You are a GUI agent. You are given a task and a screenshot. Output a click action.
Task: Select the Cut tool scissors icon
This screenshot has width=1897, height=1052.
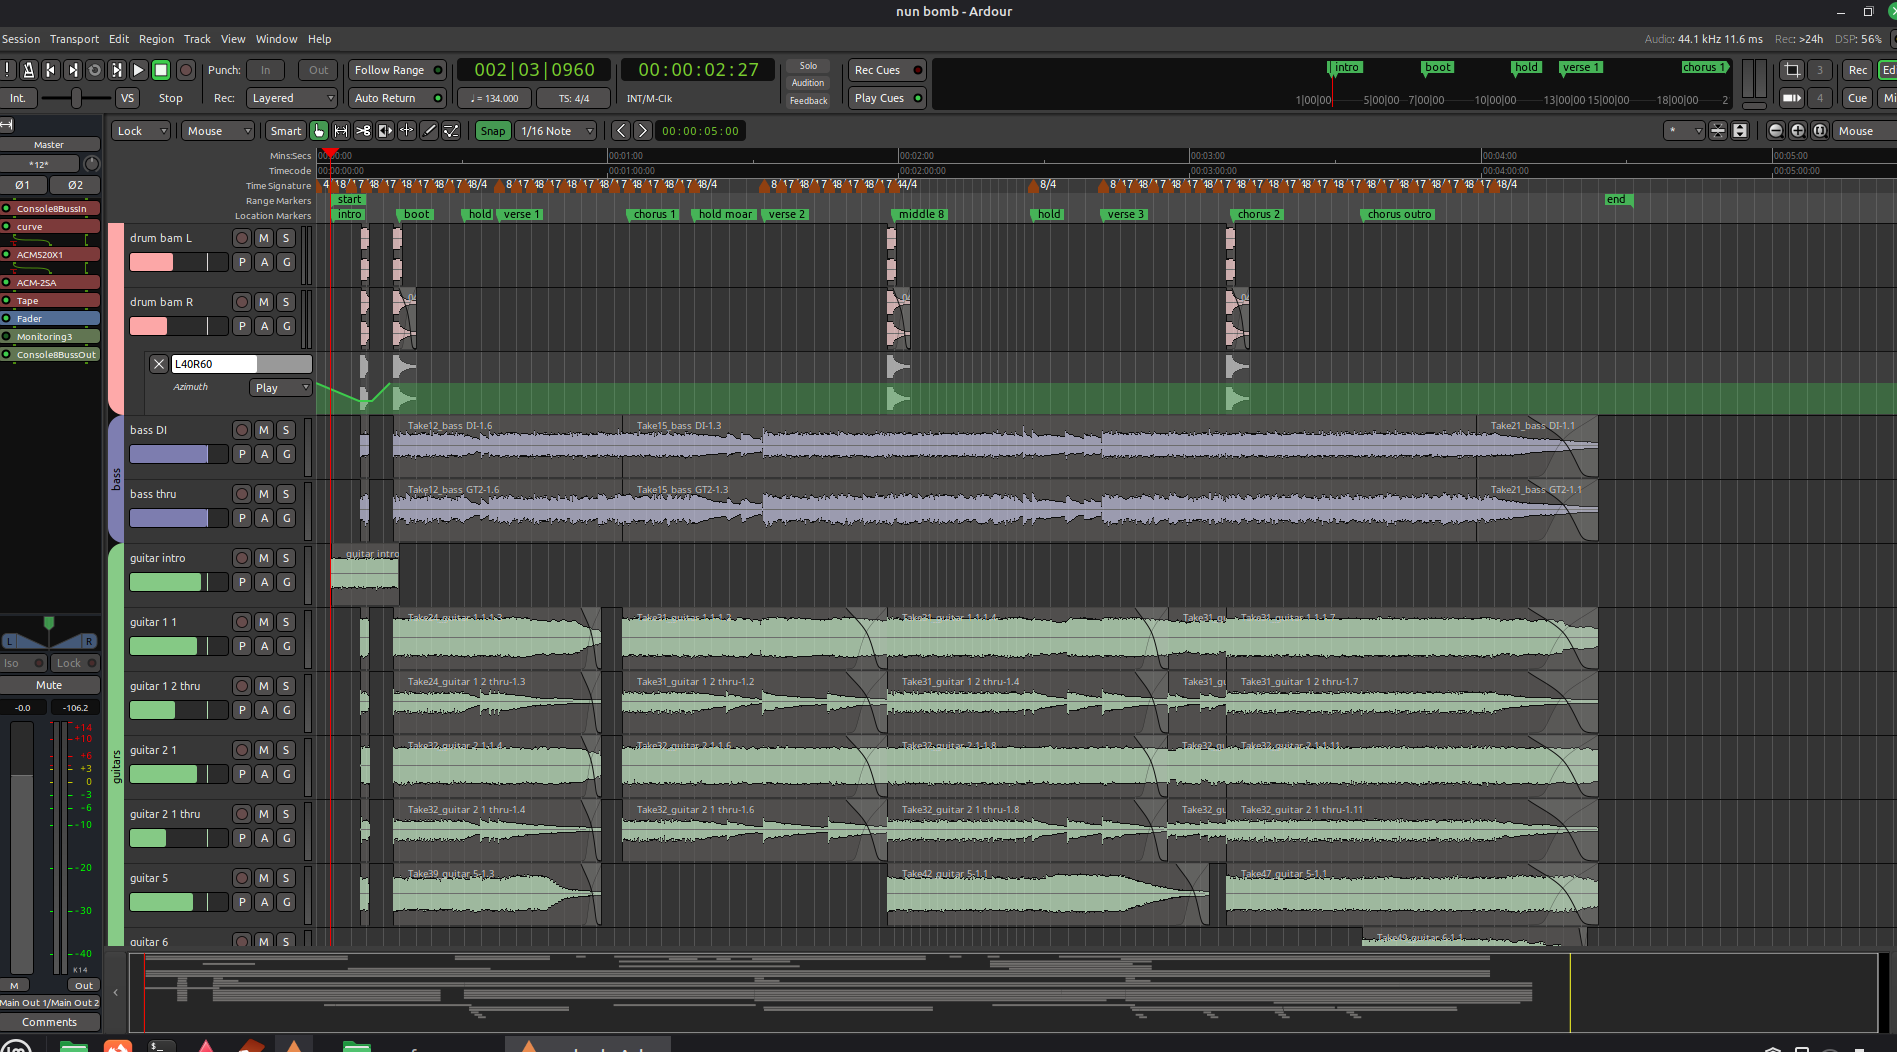(363, 131)
